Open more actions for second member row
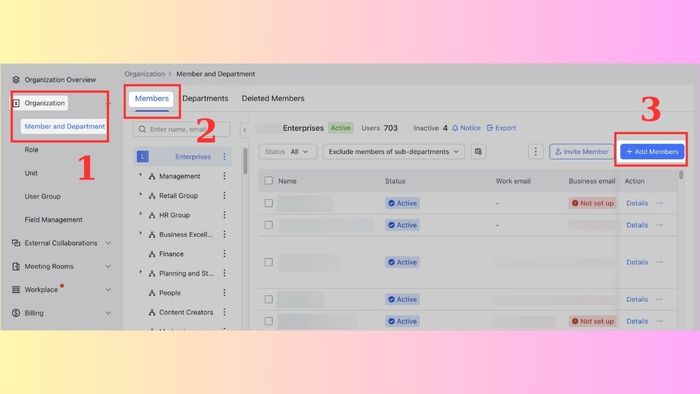 coord(659,225)
